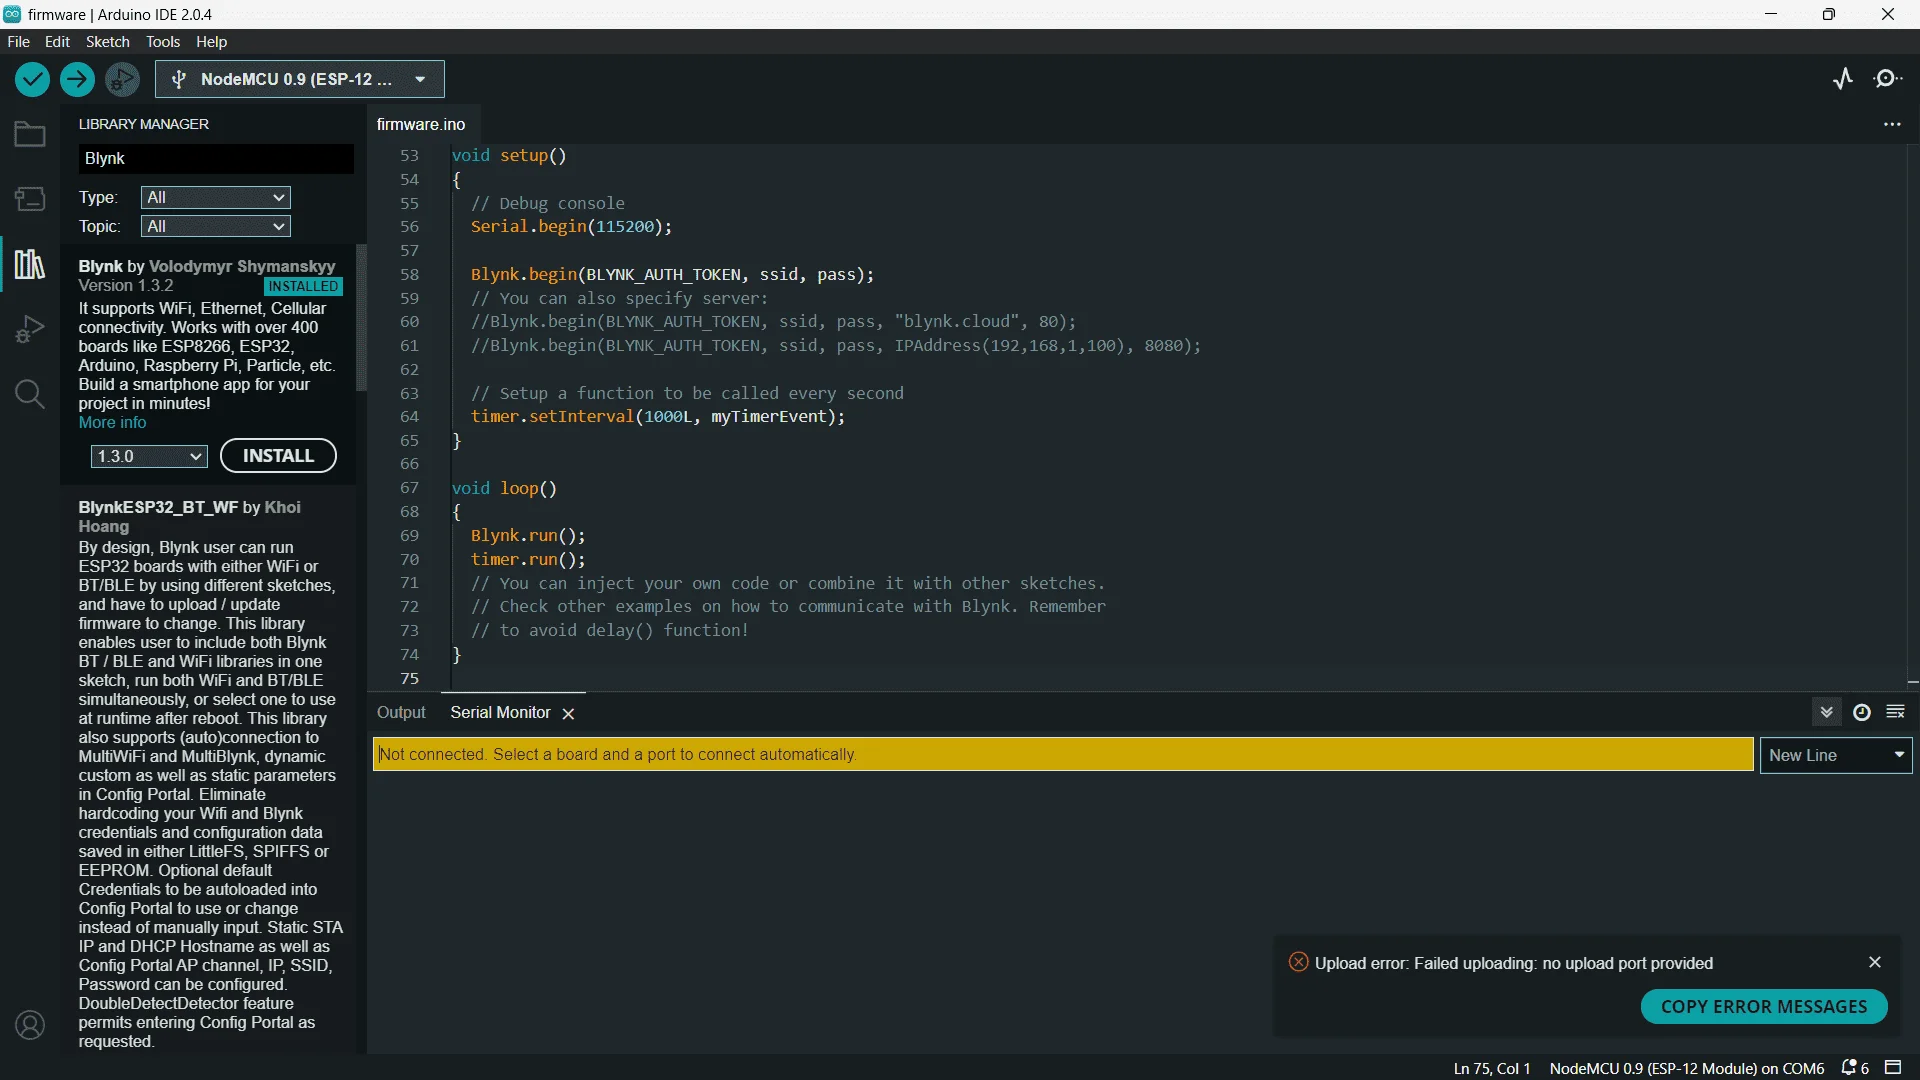Image resolution: width=1920 pixels, height=1080 pixels.
Task: Click the BlynkESP32_BT_WF library title
Action: [159, 507]
